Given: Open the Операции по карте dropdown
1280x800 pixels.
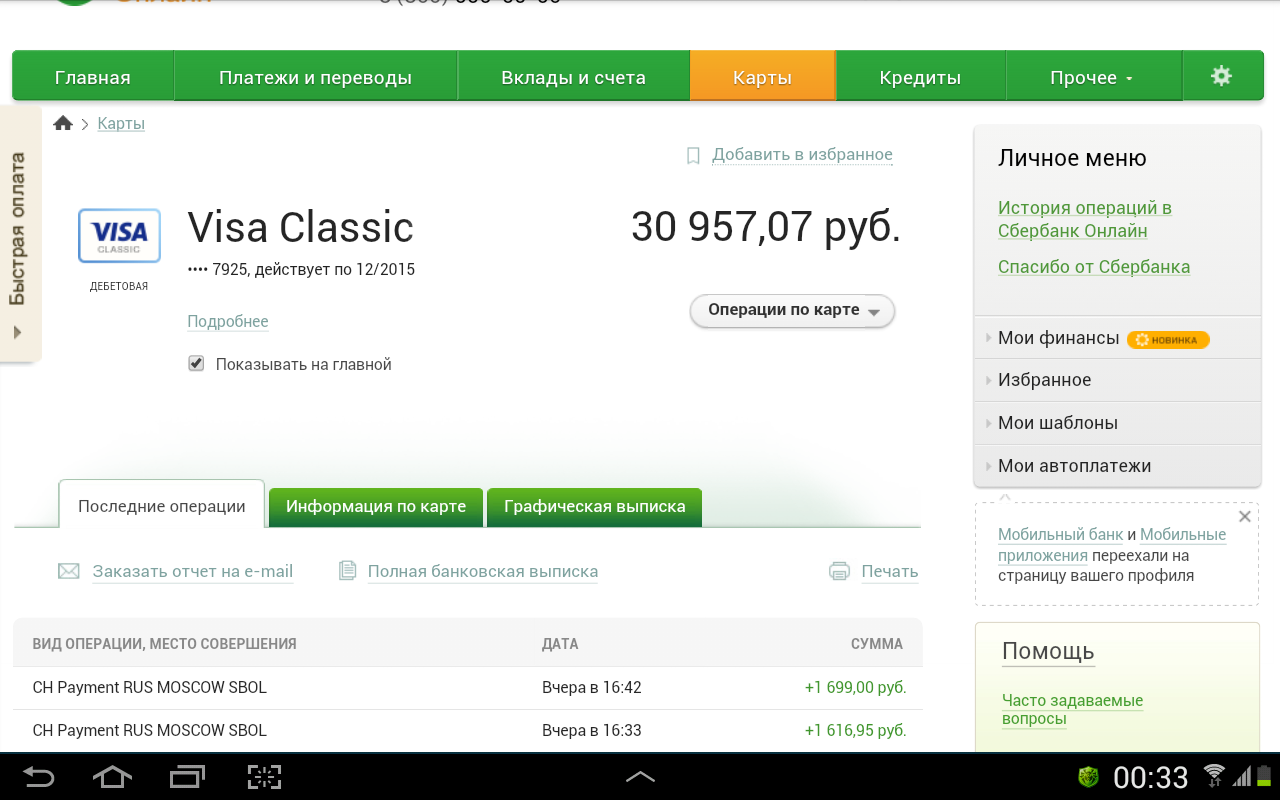Looking at the screenshot, I should coord(793,311).
